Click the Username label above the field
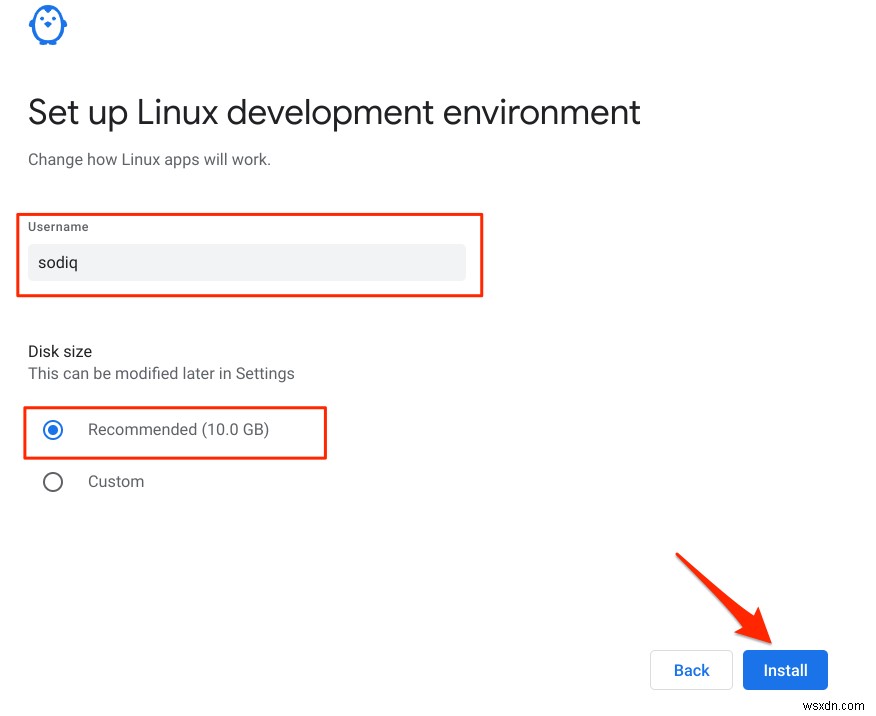The height and width of the screenshot is (716, 876). (58, 227)
